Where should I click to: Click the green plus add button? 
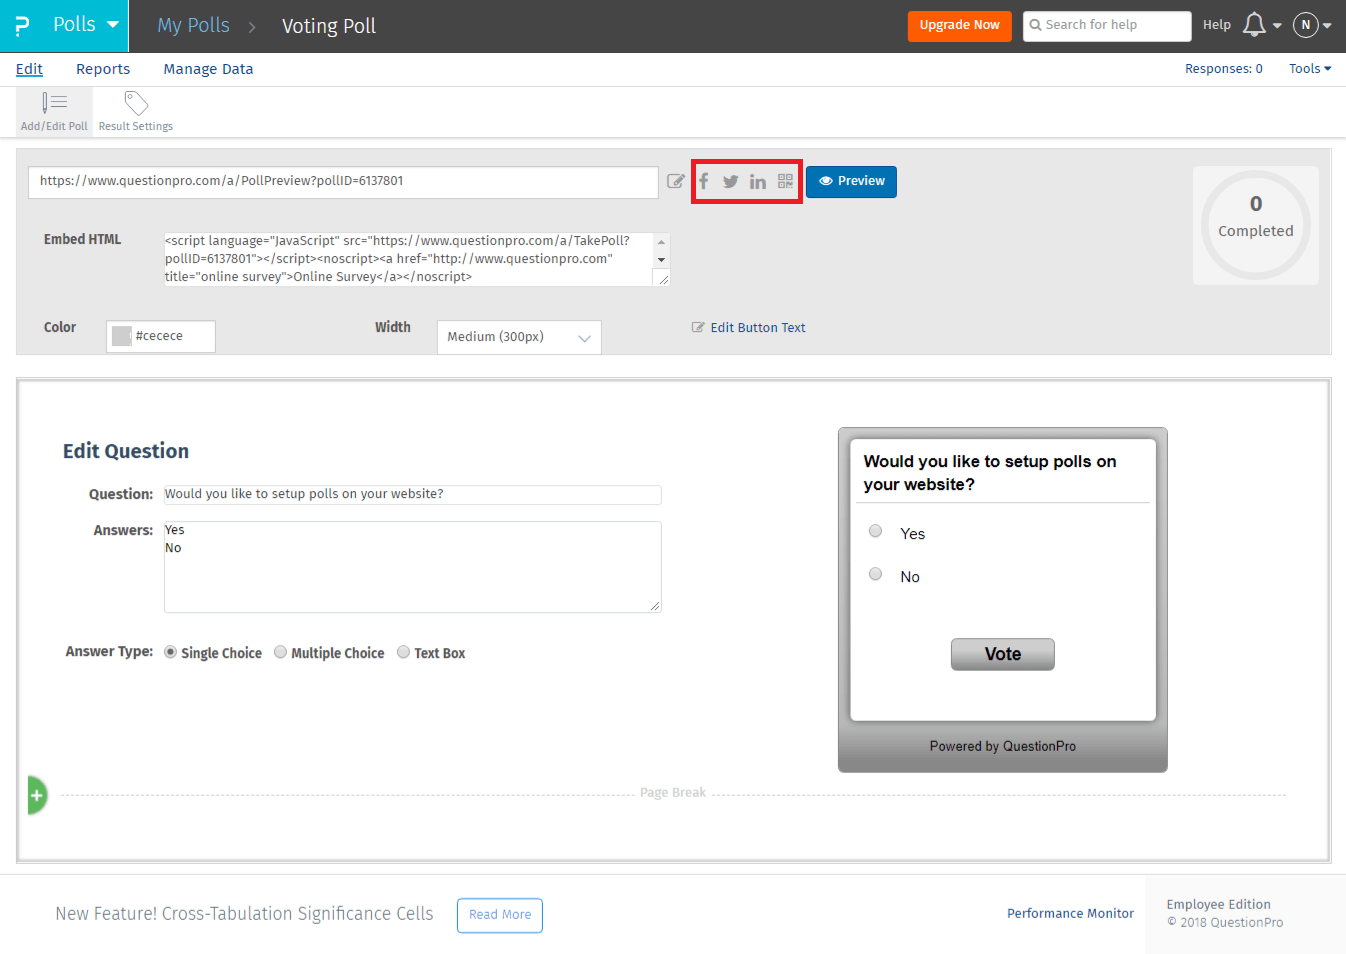[37, 796]
